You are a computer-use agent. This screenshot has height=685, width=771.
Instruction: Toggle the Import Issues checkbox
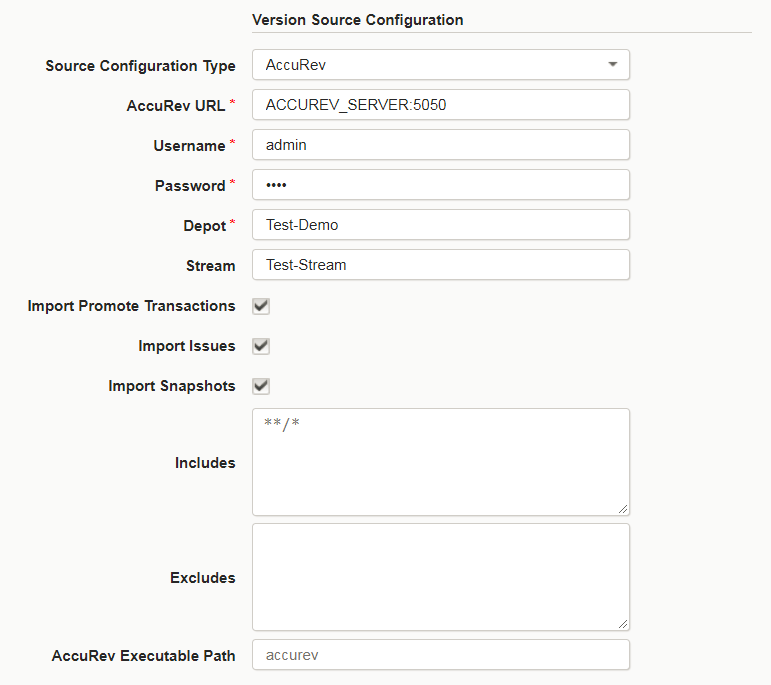(261, 346)
